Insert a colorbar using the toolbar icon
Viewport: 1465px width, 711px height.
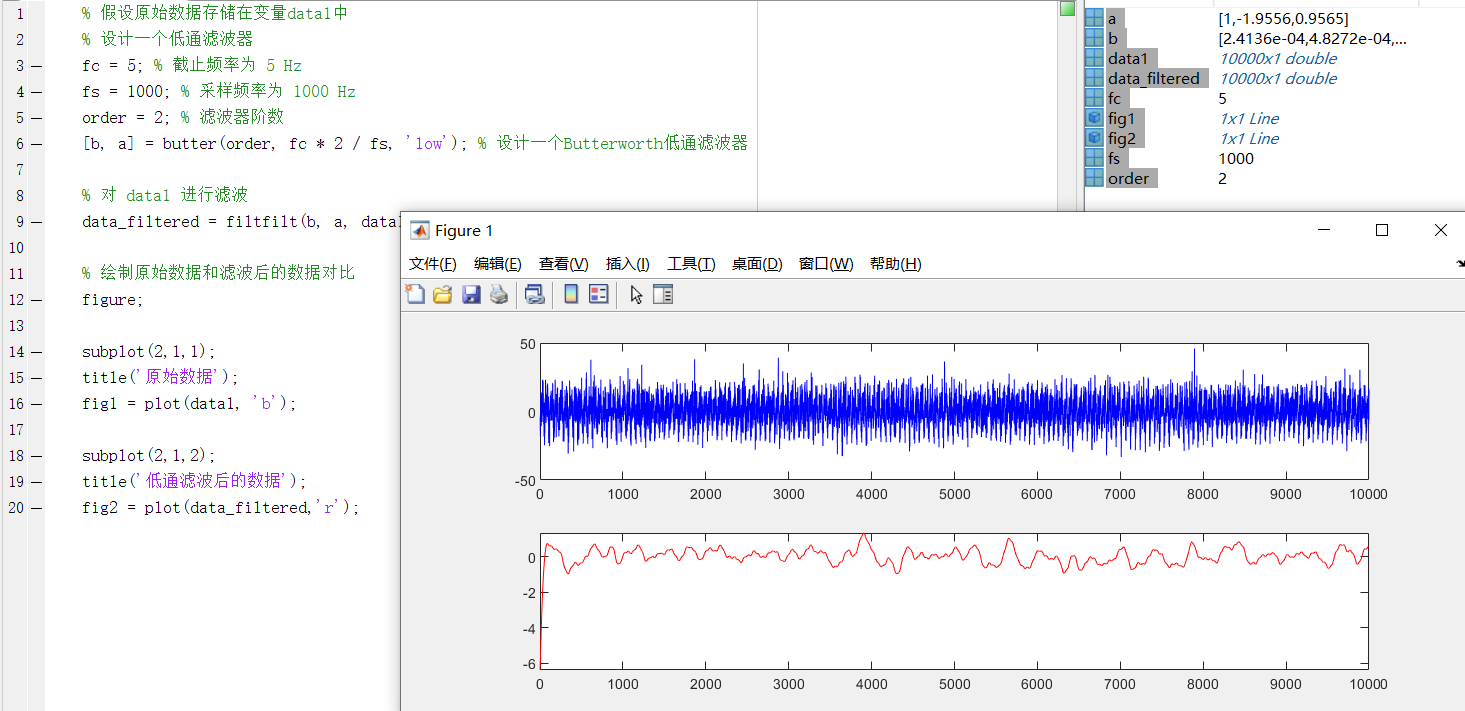[x=571, y=294]
